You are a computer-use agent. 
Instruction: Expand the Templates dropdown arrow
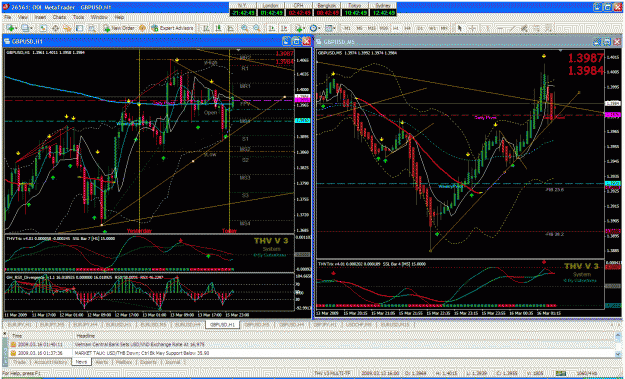334,28
